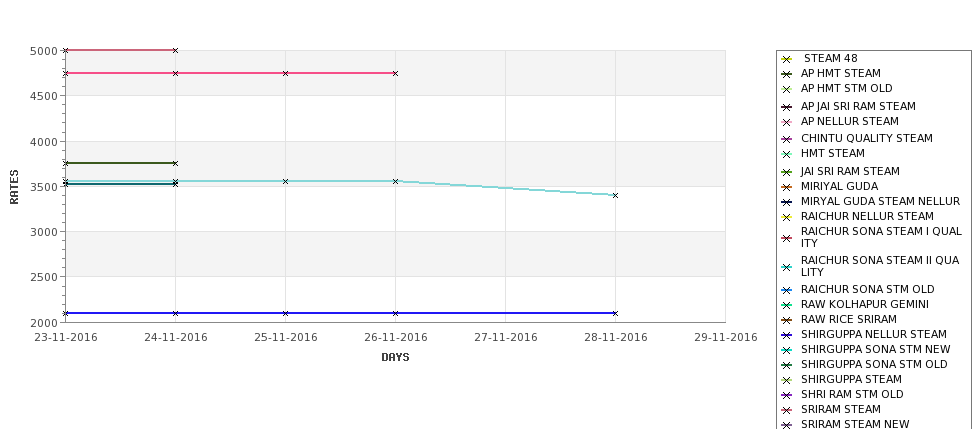Click the CHINTU QUALITY STEAM legend marker

click(786, 139)
